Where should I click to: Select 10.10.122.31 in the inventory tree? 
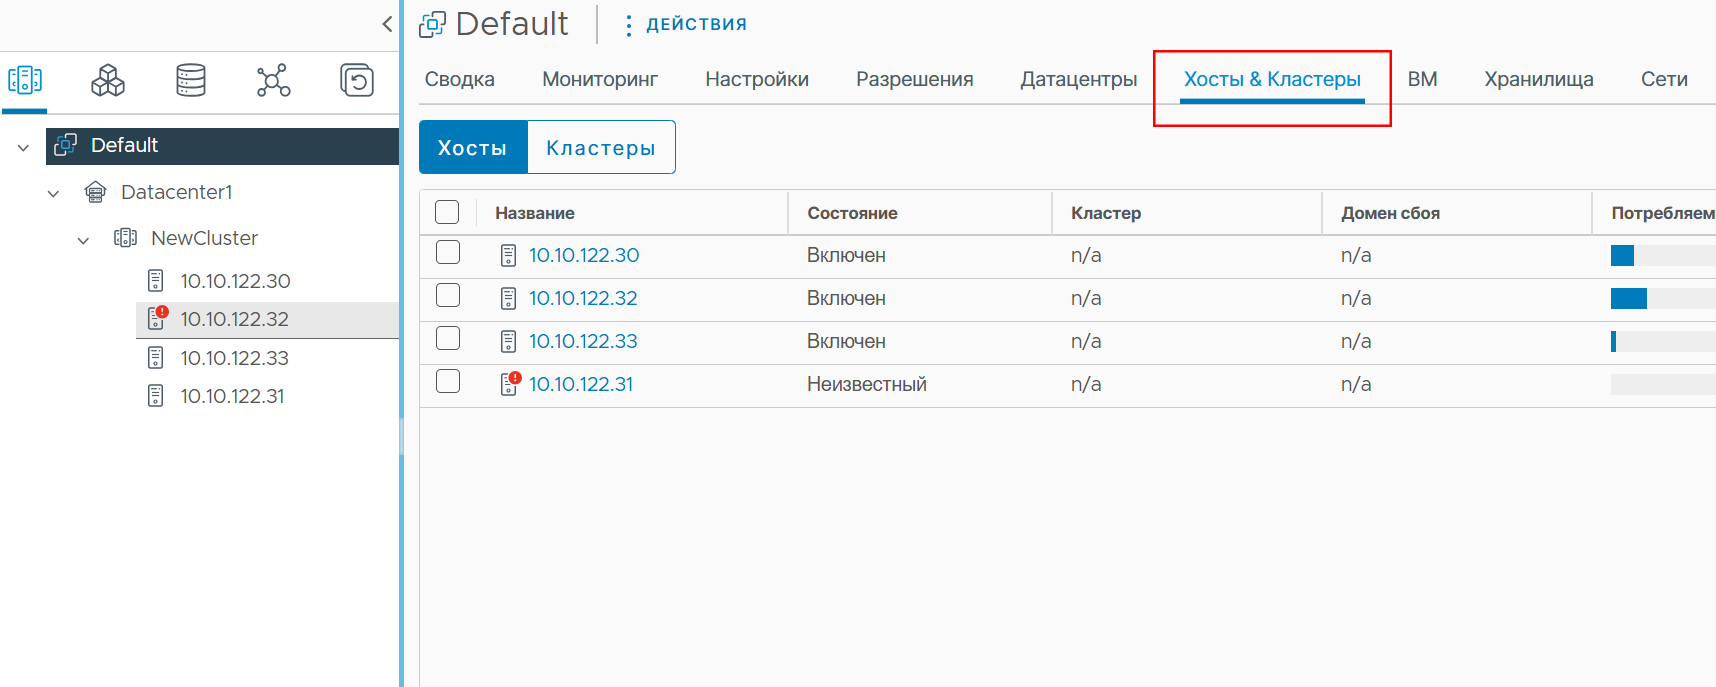coord(232,396)
